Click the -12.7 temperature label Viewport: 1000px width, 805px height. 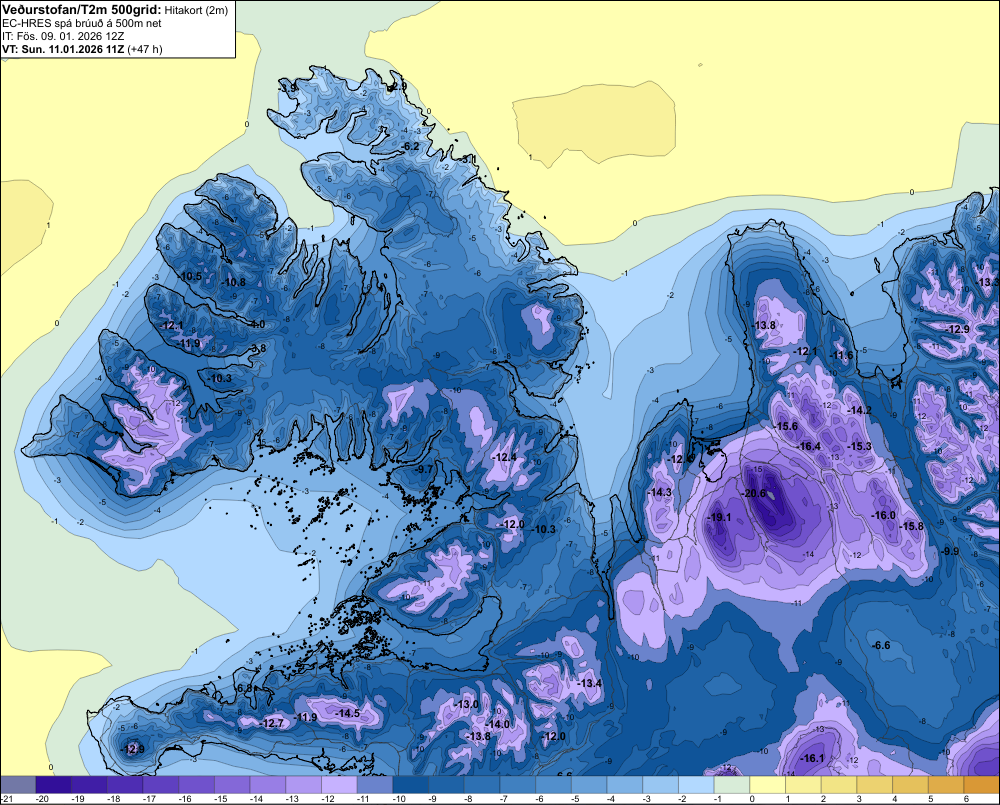point(272,723)
